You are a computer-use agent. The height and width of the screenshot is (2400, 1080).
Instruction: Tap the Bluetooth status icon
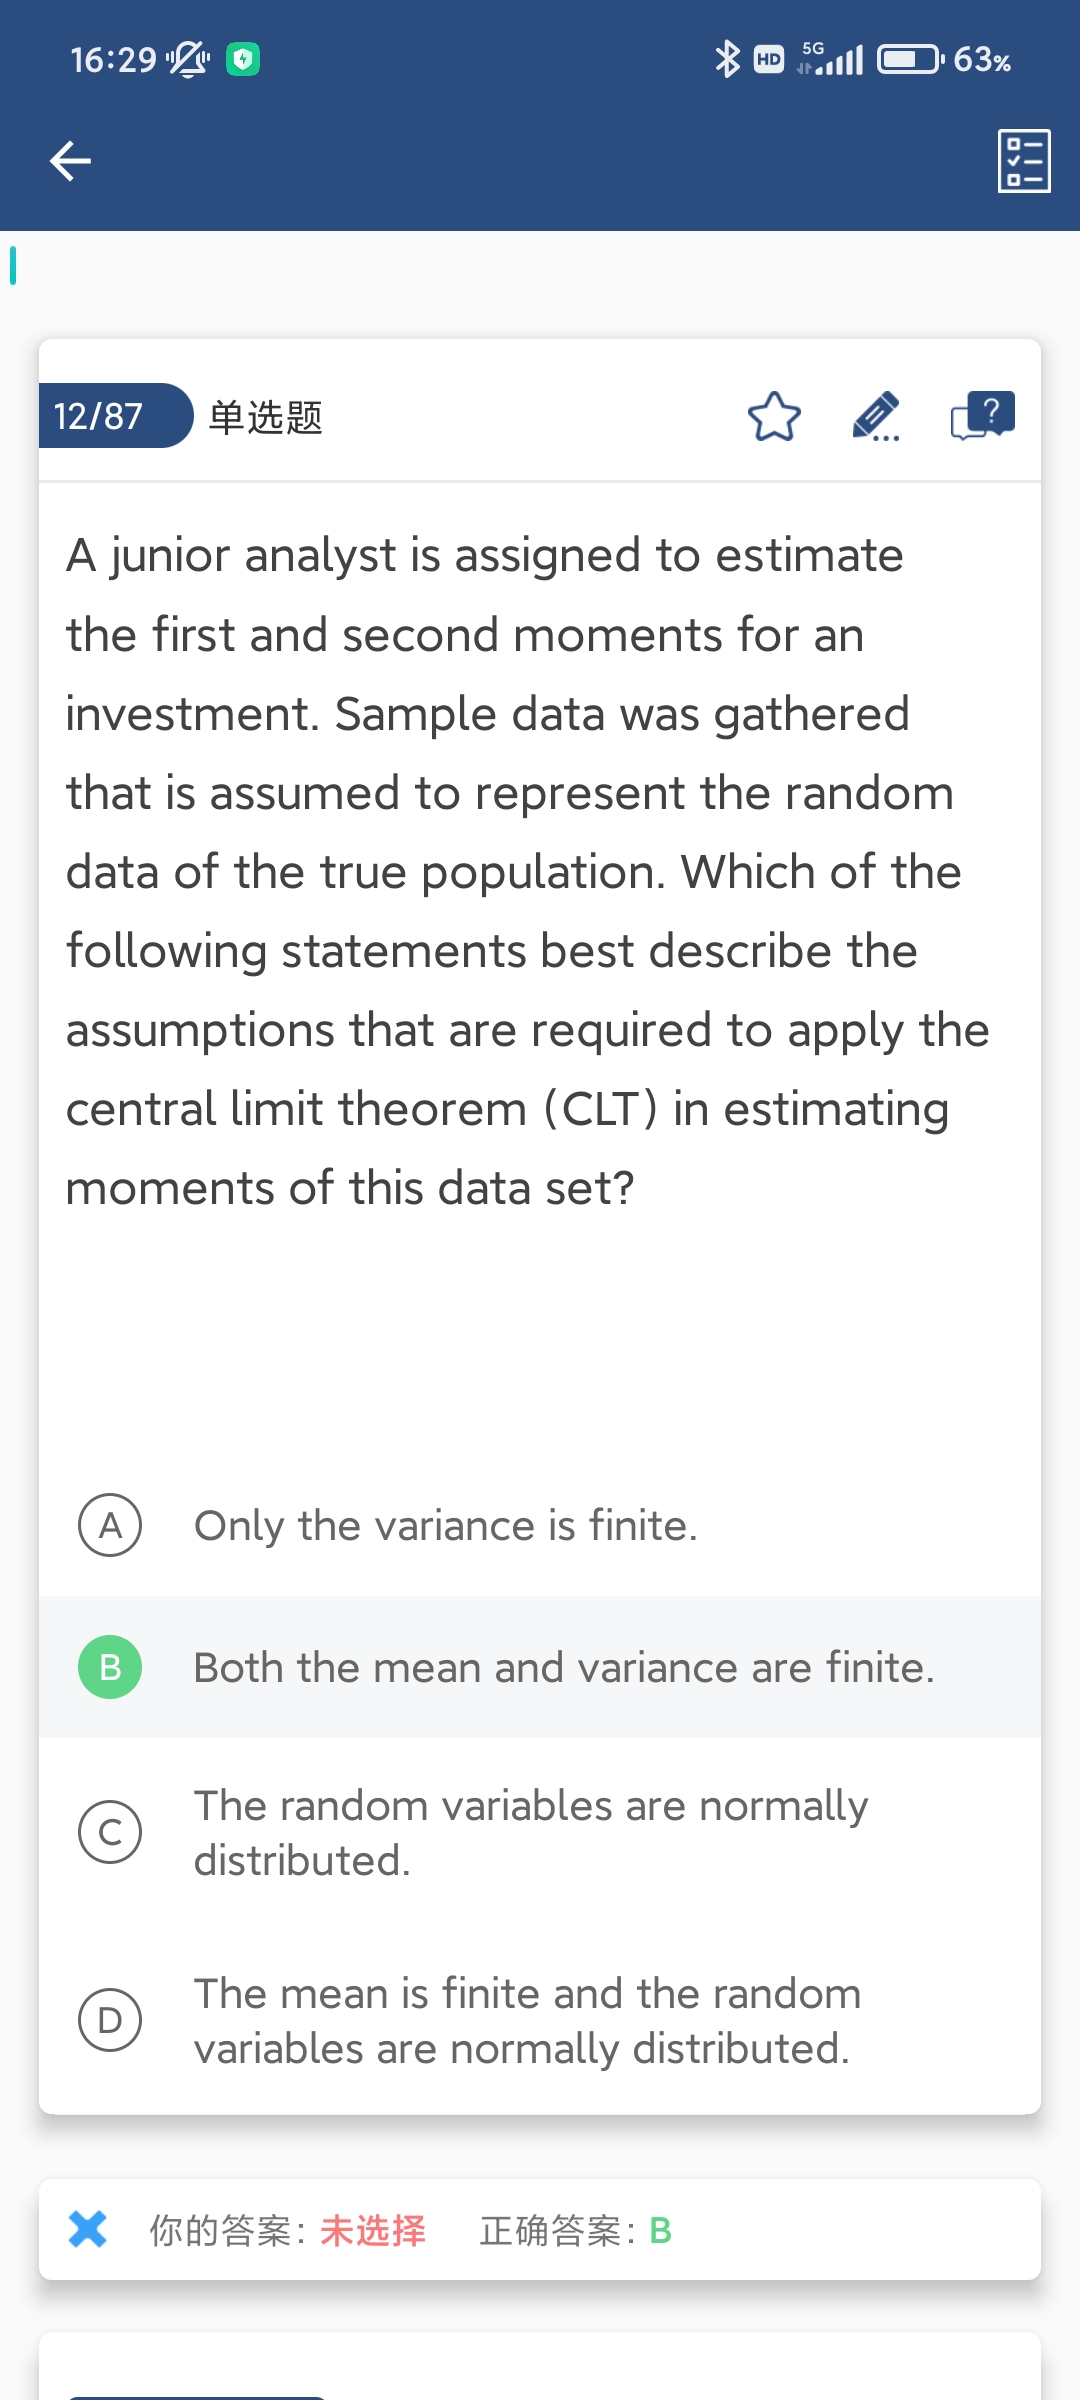727,59
